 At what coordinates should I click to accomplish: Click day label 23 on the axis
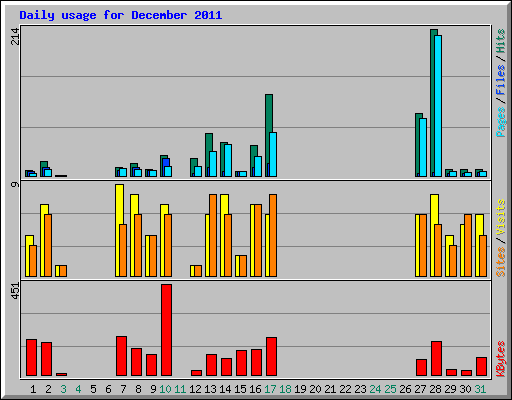[360, 389]
